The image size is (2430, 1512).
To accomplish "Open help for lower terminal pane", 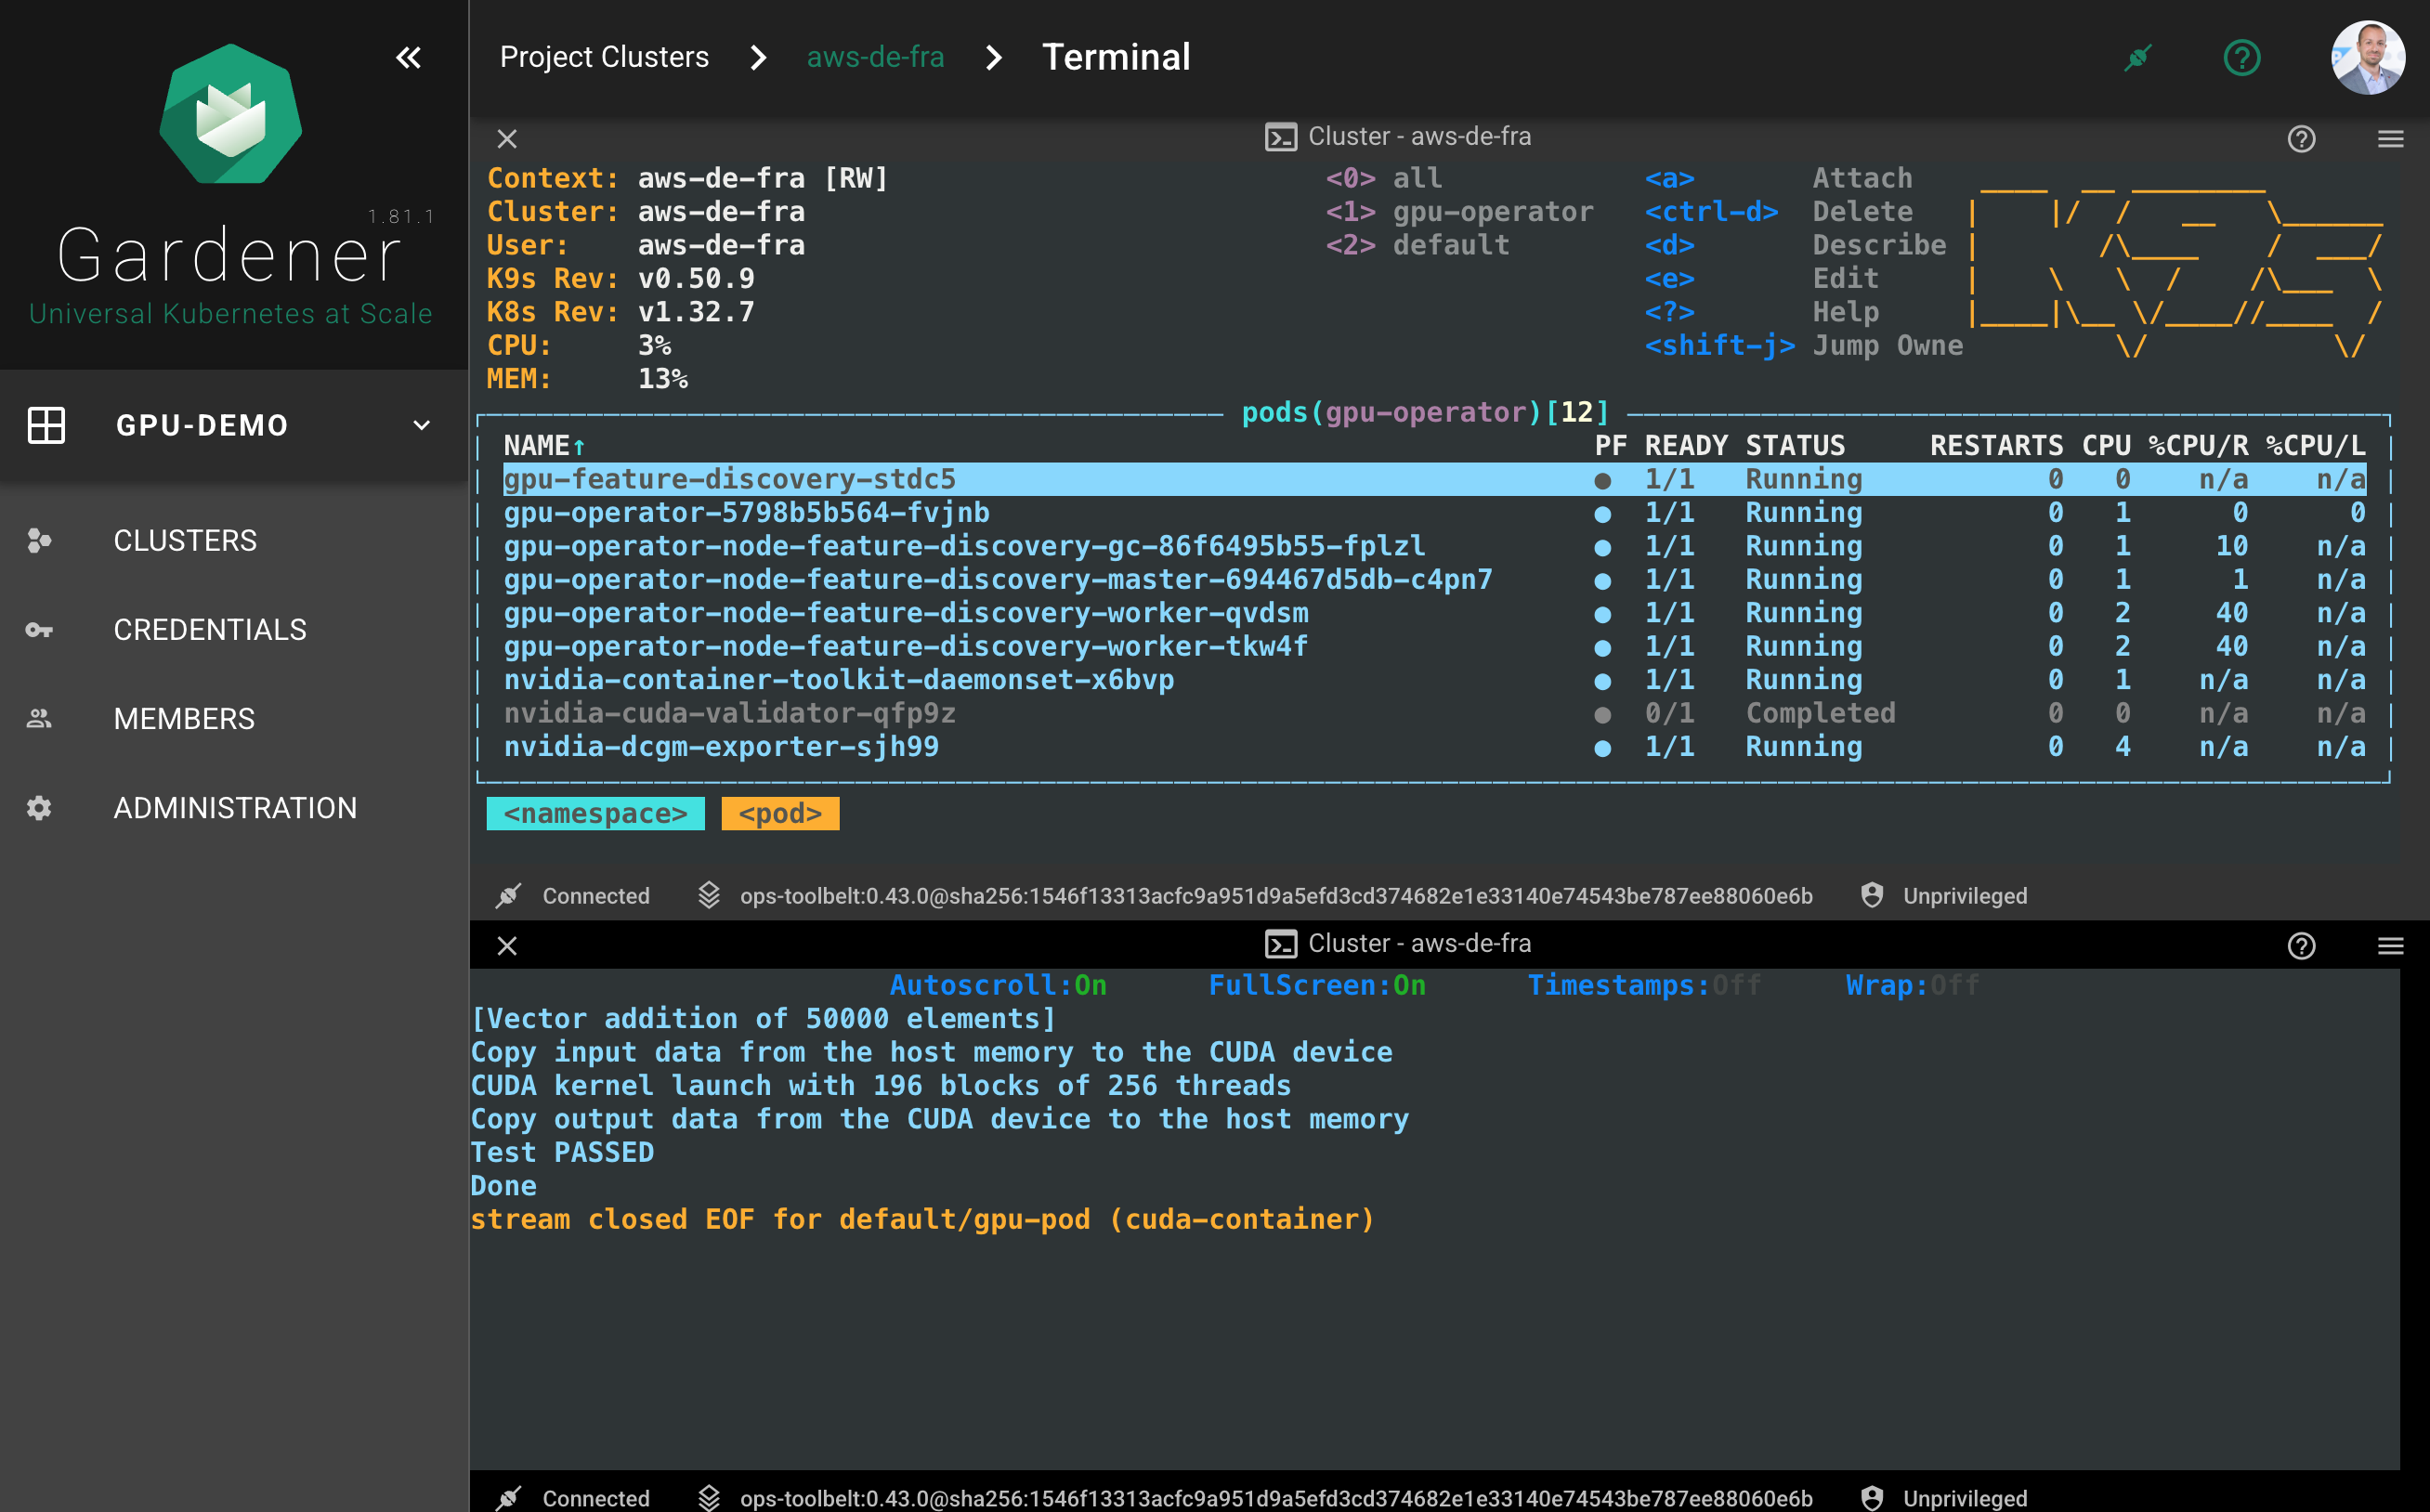I will [x=2301, y=946].
